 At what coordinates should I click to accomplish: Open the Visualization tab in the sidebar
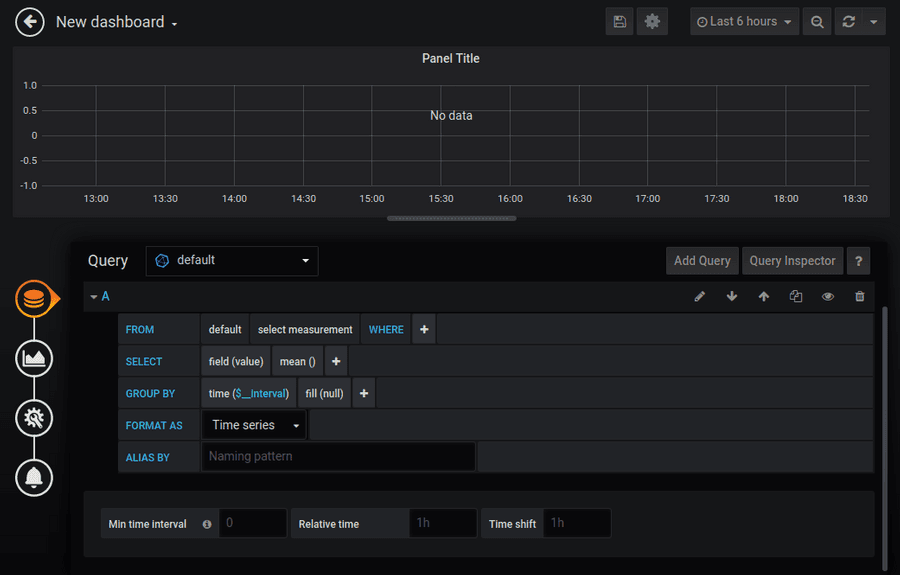tap(34, 359)
